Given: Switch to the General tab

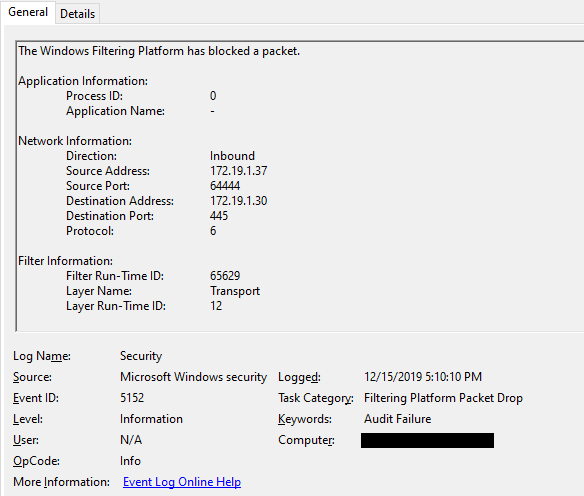Looking at the screenshot, I should [x=28, y=12].
